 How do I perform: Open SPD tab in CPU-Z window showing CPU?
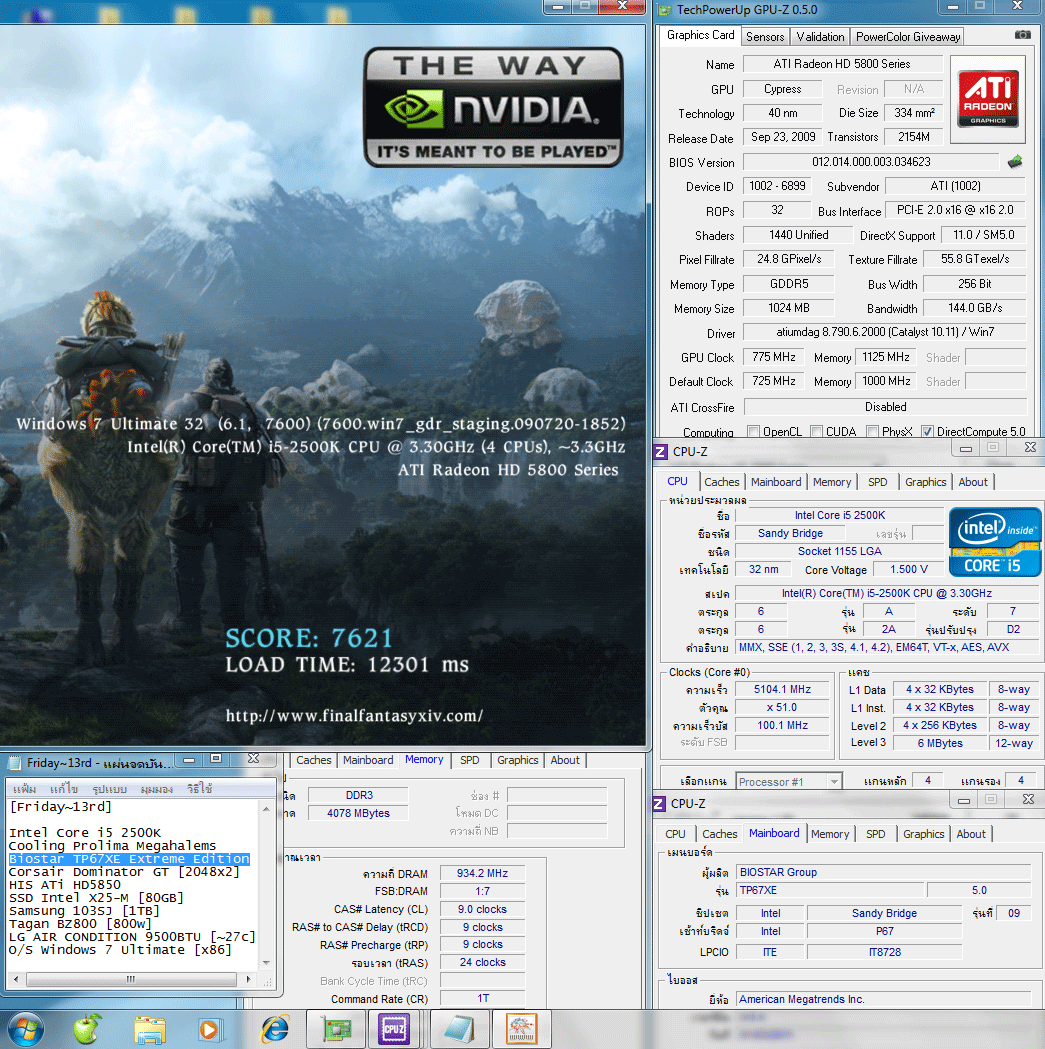click(878, 482)
